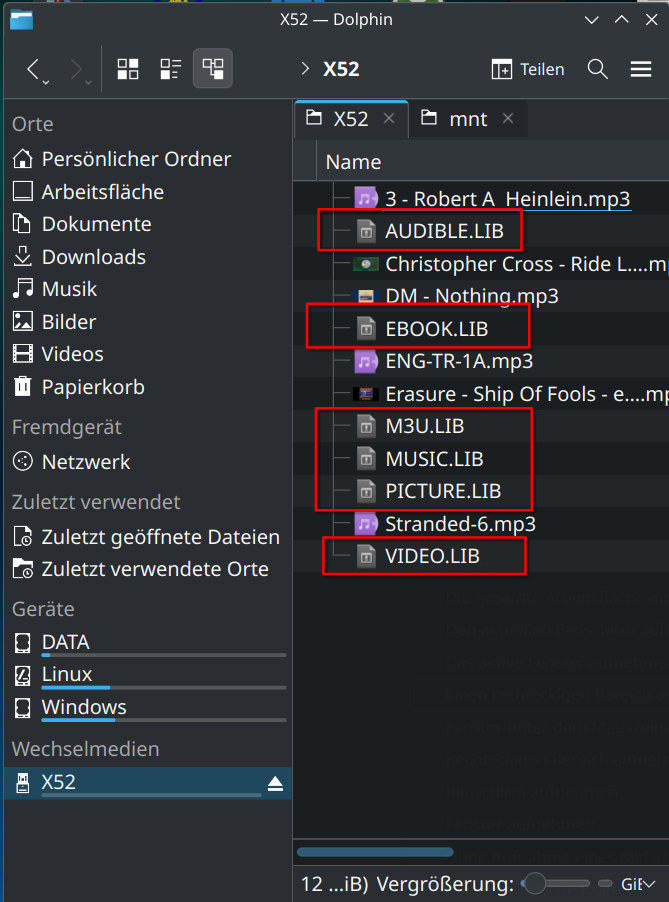
Task: Switch to icons view mode
Action: tap(128, 69)
